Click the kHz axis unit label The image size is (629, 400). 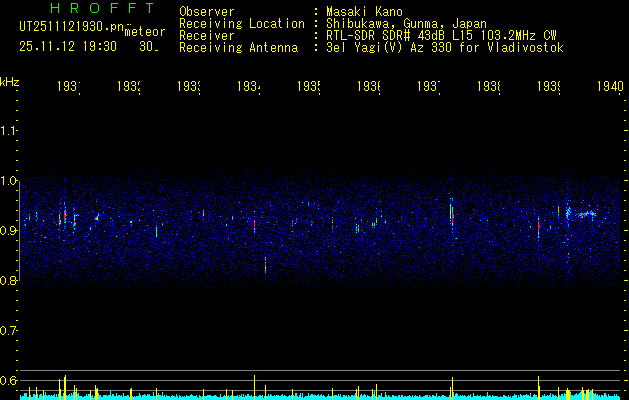9,81
